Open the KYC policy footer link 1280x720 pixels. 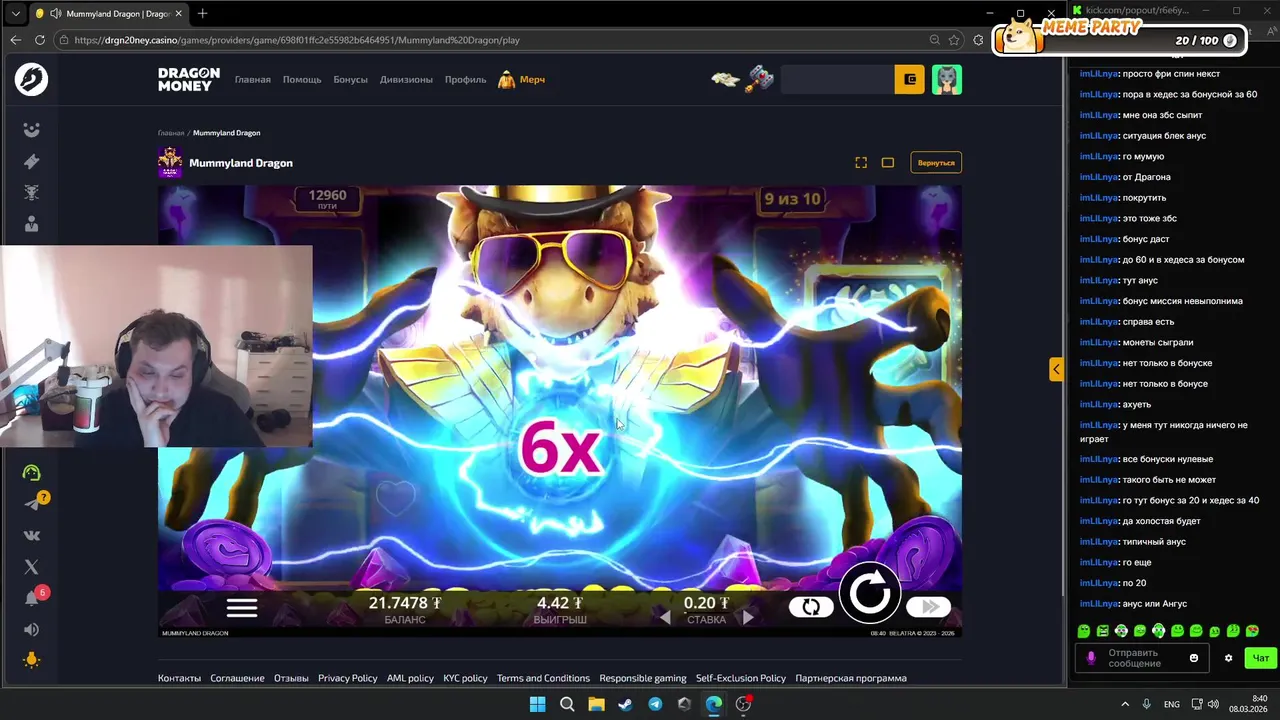tap(465, 678)
